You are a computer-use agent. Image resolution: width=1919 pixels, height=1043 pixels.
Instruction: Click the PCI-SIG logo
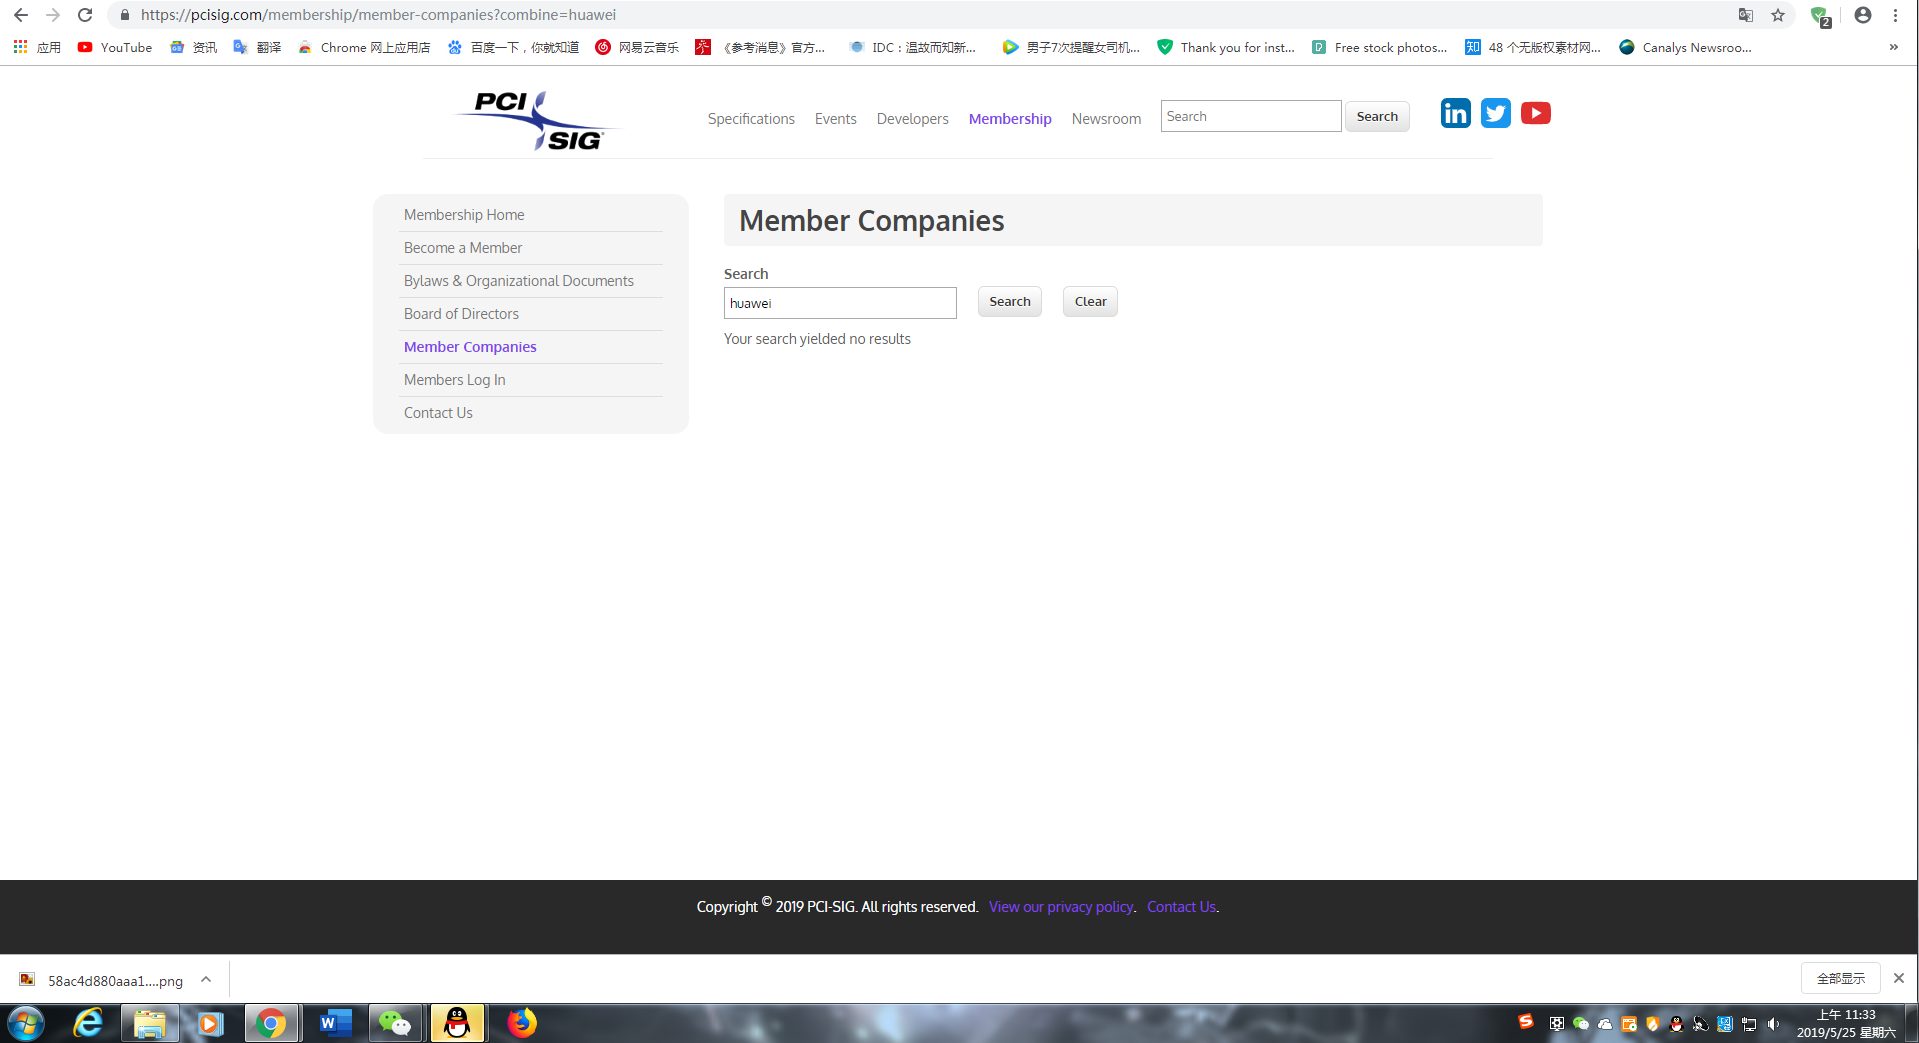pos(537,121)
